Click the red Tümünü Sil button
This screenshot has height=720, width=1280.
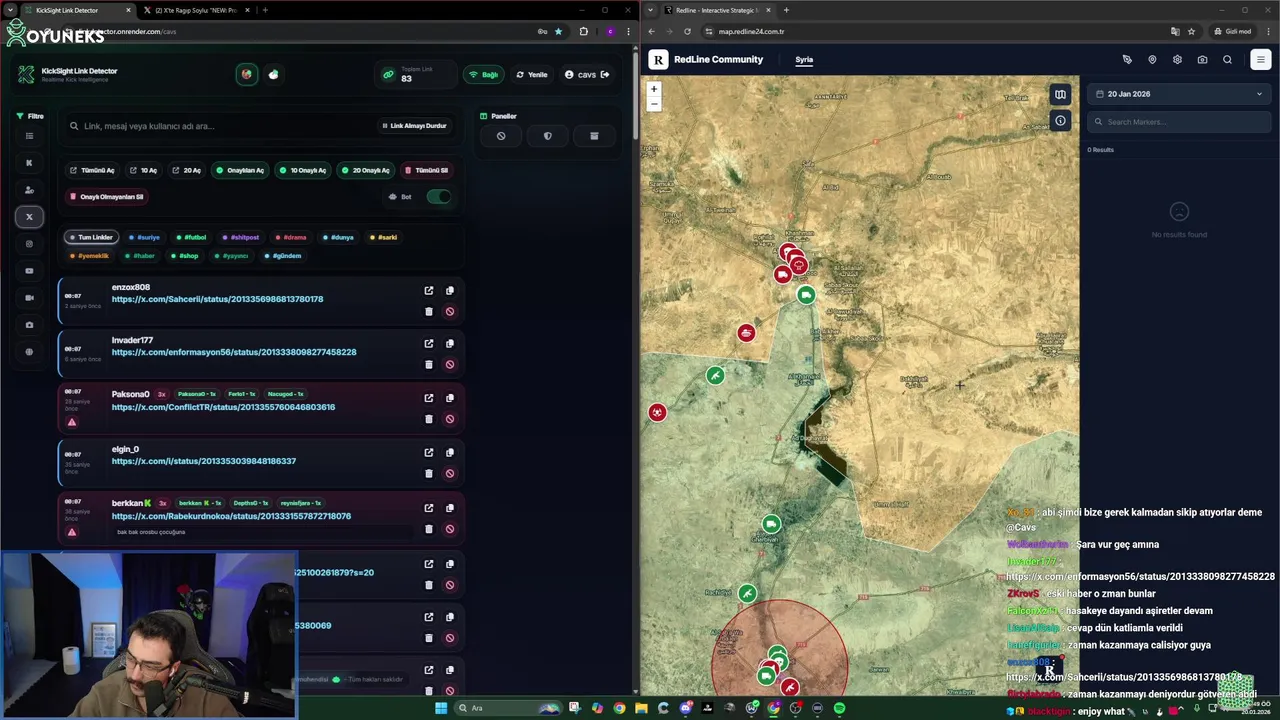[x=426, y=170]
